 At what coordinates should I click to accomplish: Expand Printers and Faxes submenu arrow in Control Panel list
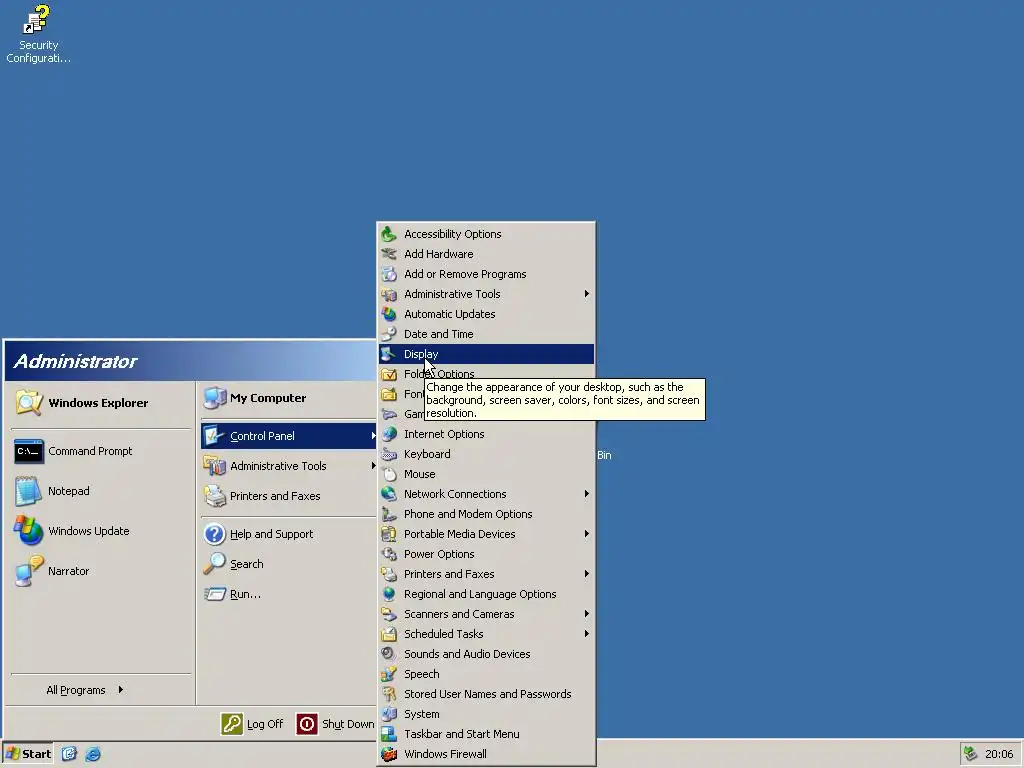[586, 574]
